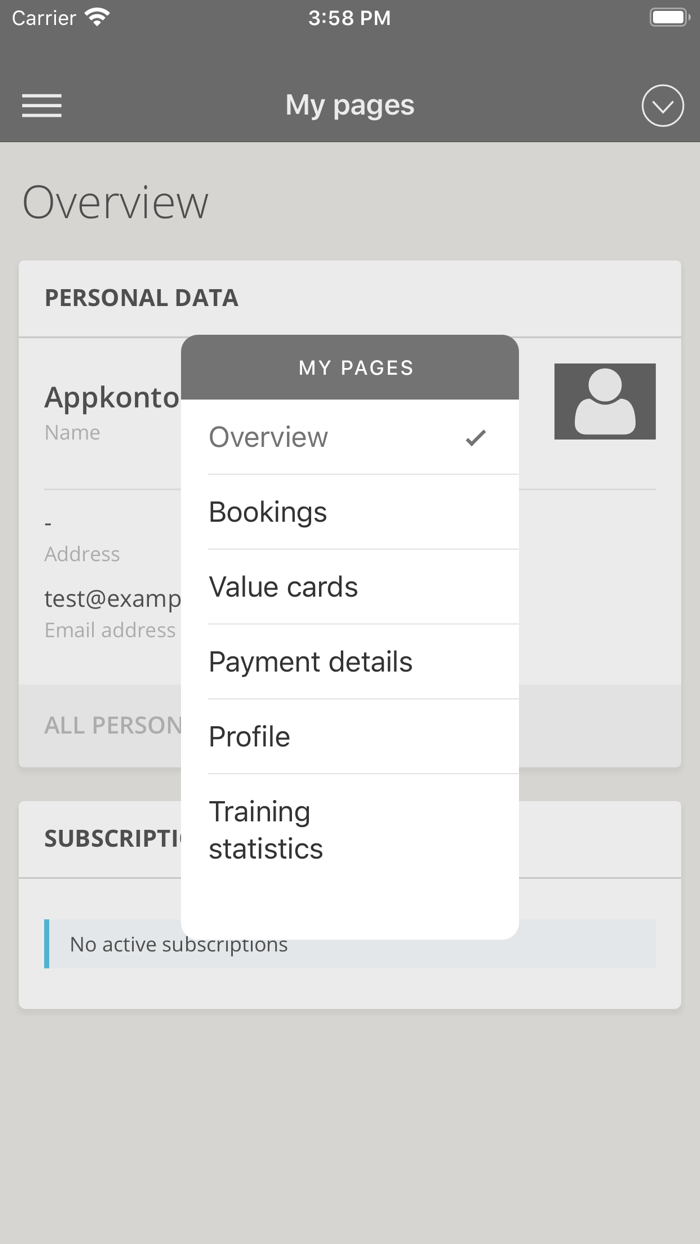700x1244 pixels.
Task: Tap the checkmark beside Overview
Action: point(476,437)
